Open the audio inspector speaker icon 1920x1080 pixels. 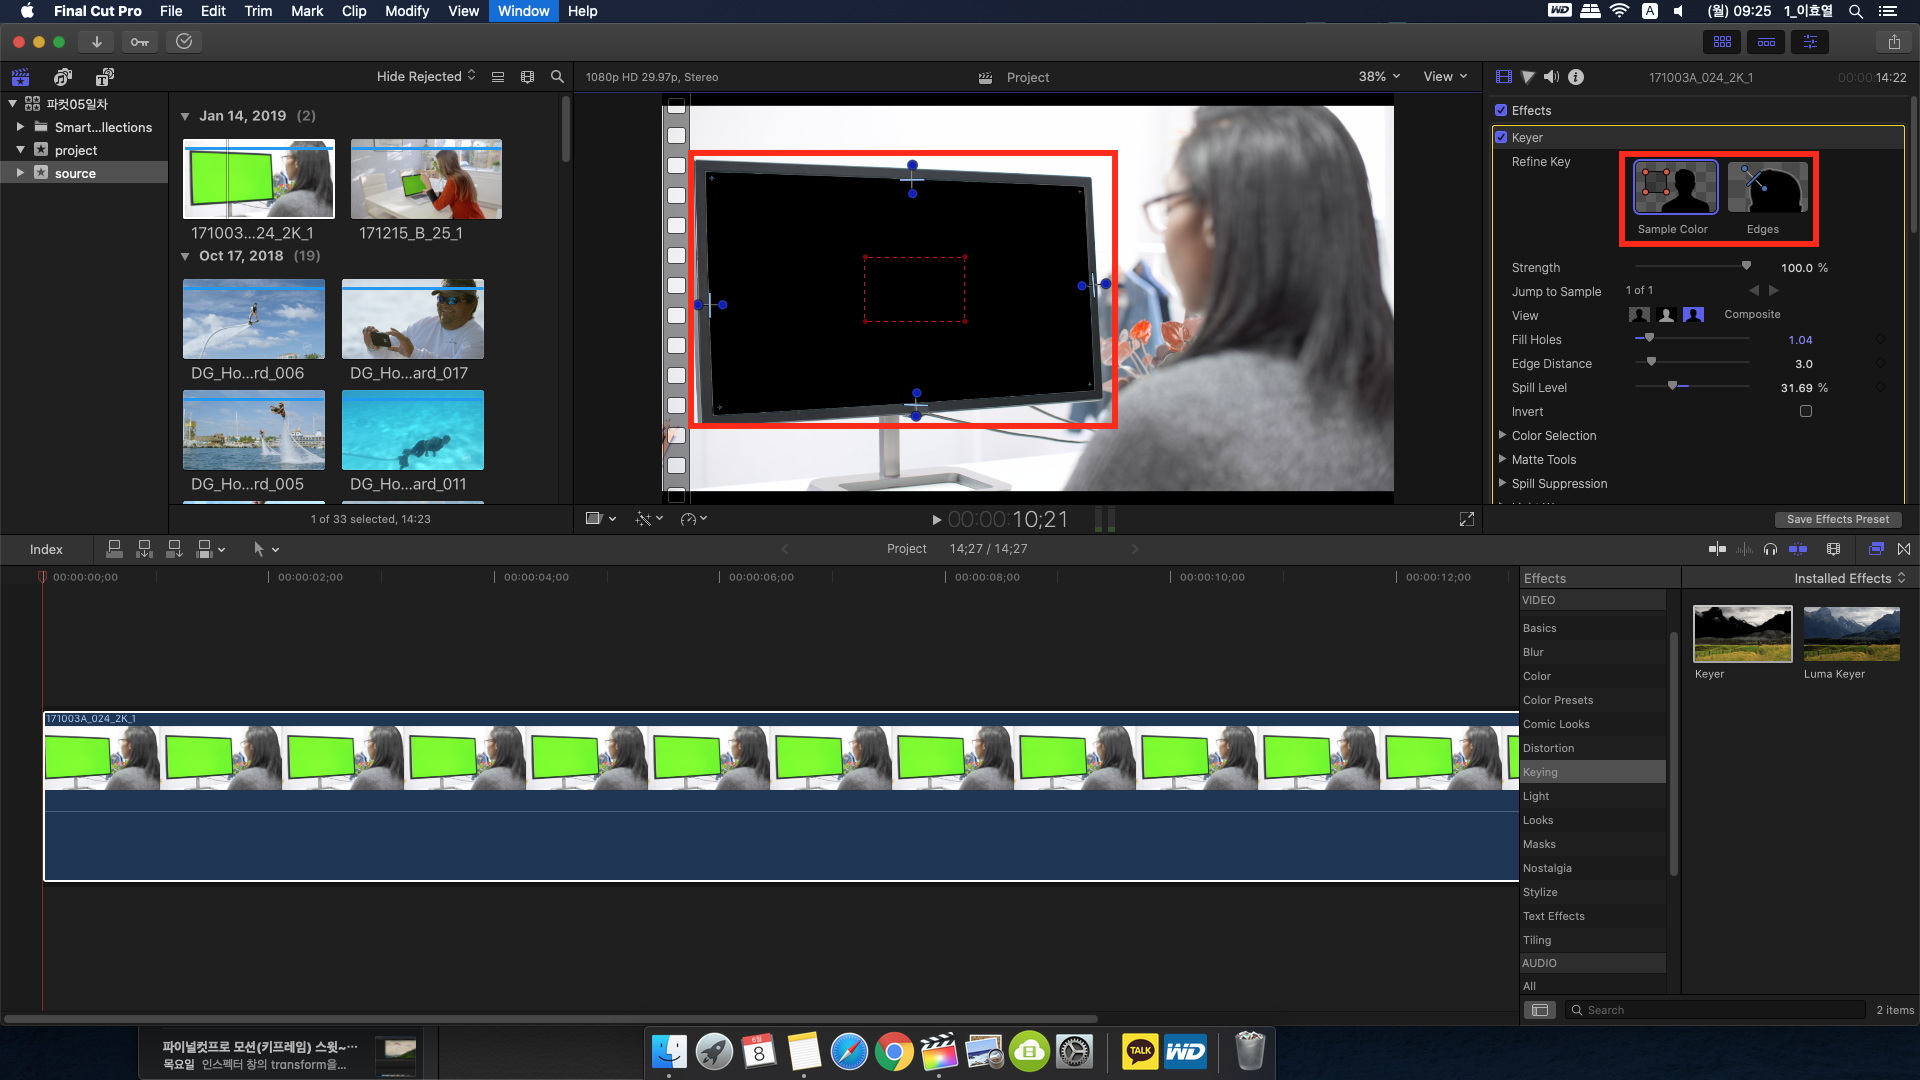coord(1551,77)
